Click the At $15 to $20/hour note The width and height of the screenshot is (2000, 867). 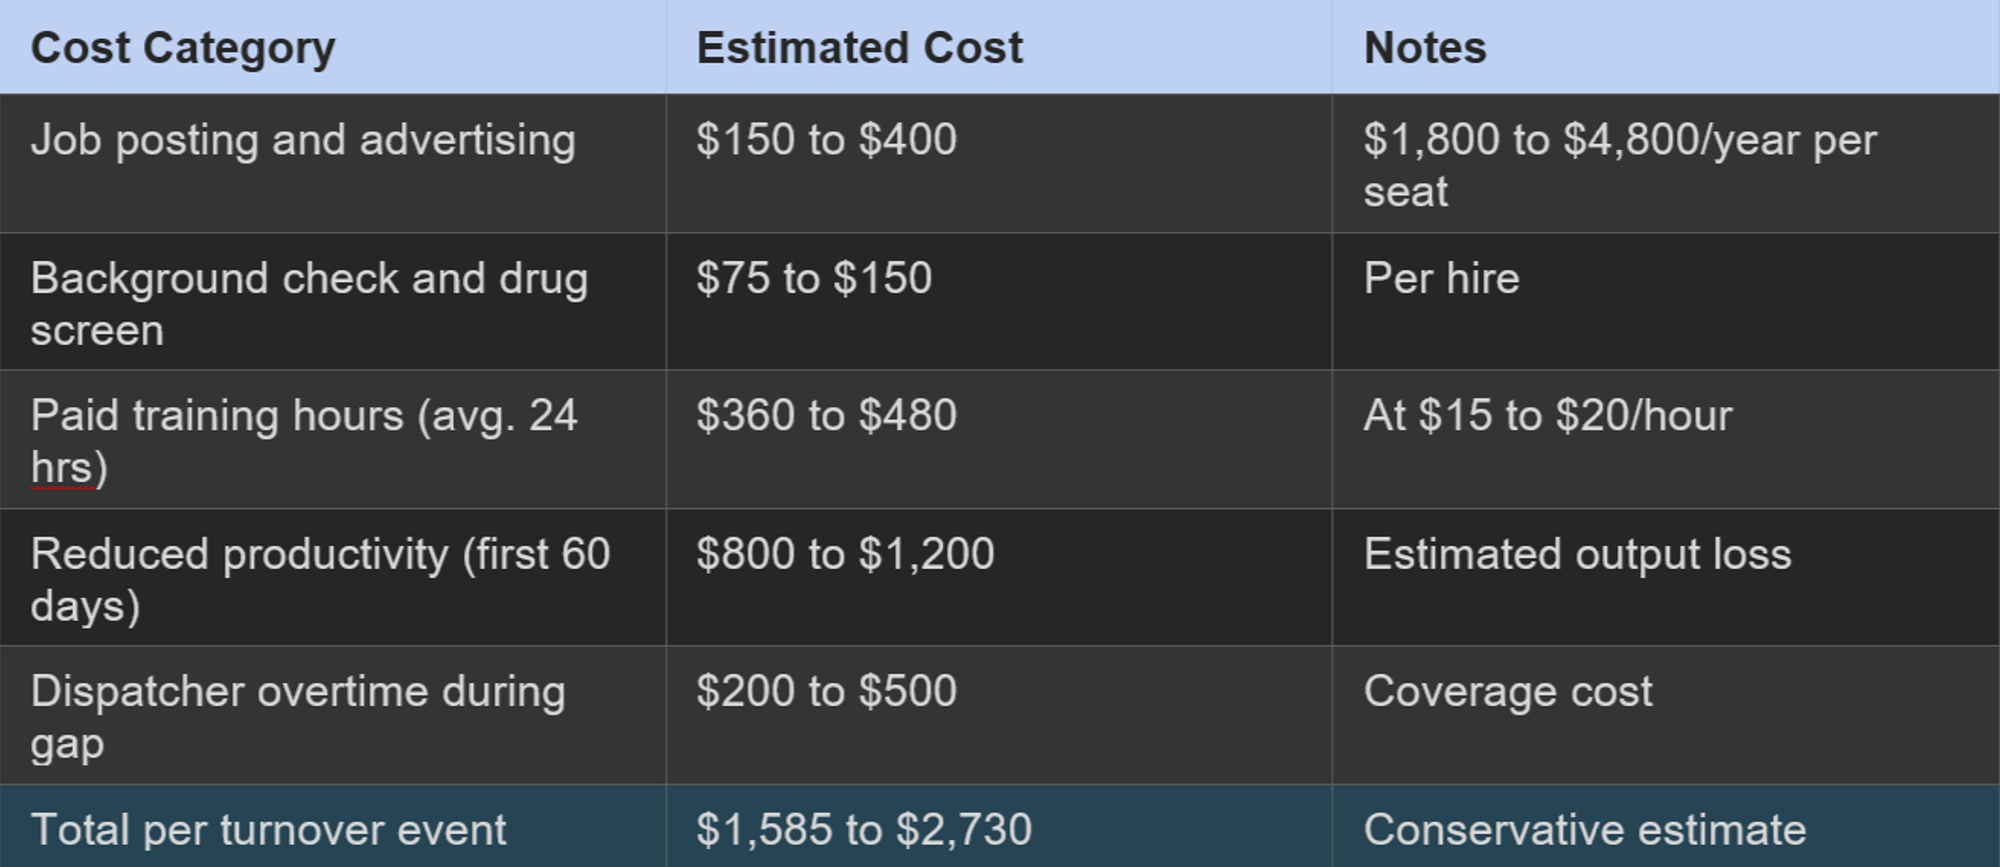[x=1547, y=415]
